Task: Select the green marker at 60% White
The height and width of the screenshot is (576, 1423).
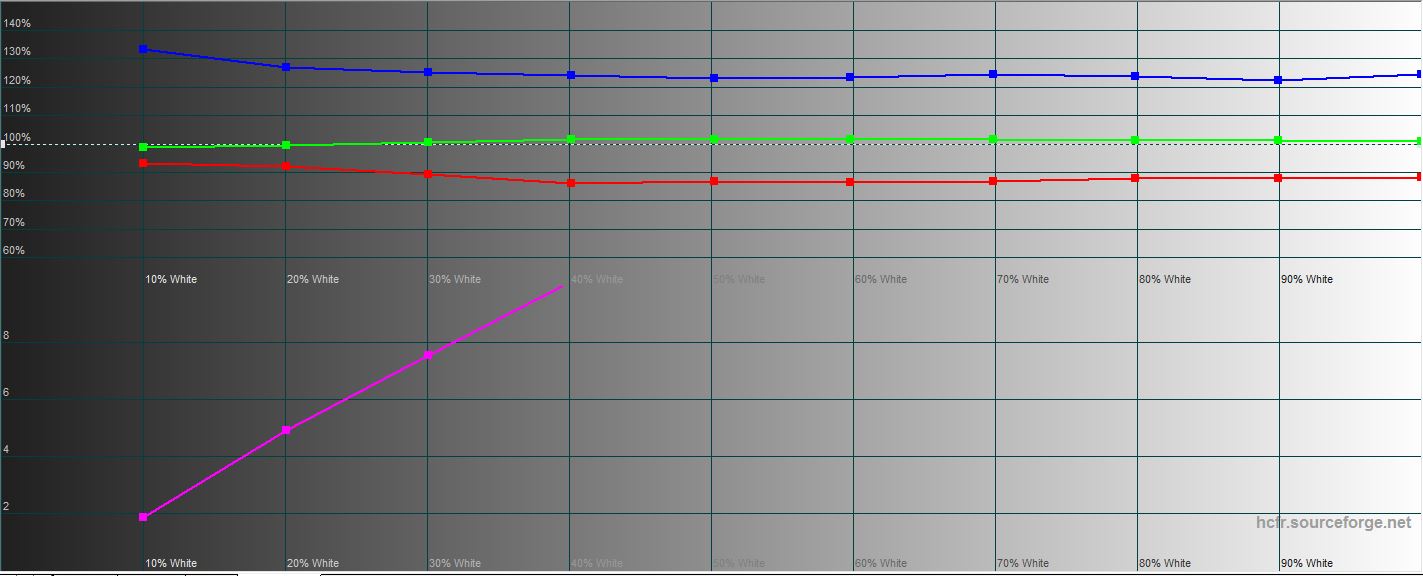Action: point(850,139)
